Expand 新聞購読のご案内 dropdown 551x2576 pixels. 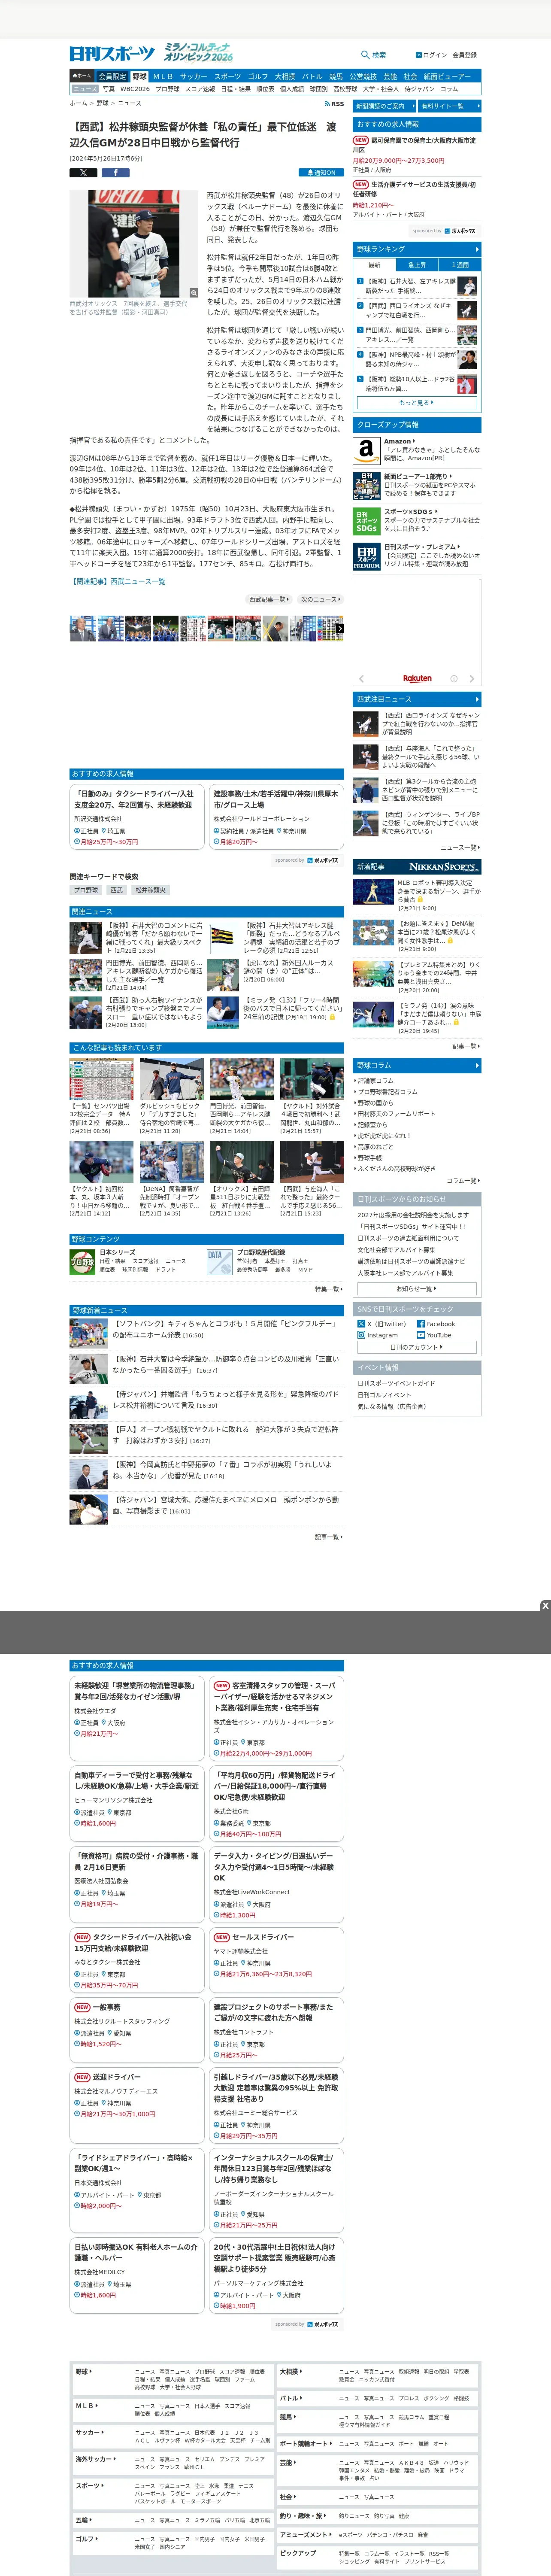coord(384,106)
